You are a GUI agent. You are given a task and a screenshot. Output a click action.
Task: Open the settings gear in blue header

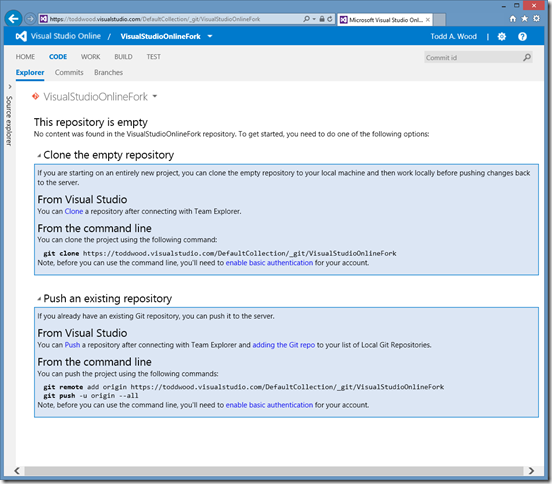tap(502, 37)
